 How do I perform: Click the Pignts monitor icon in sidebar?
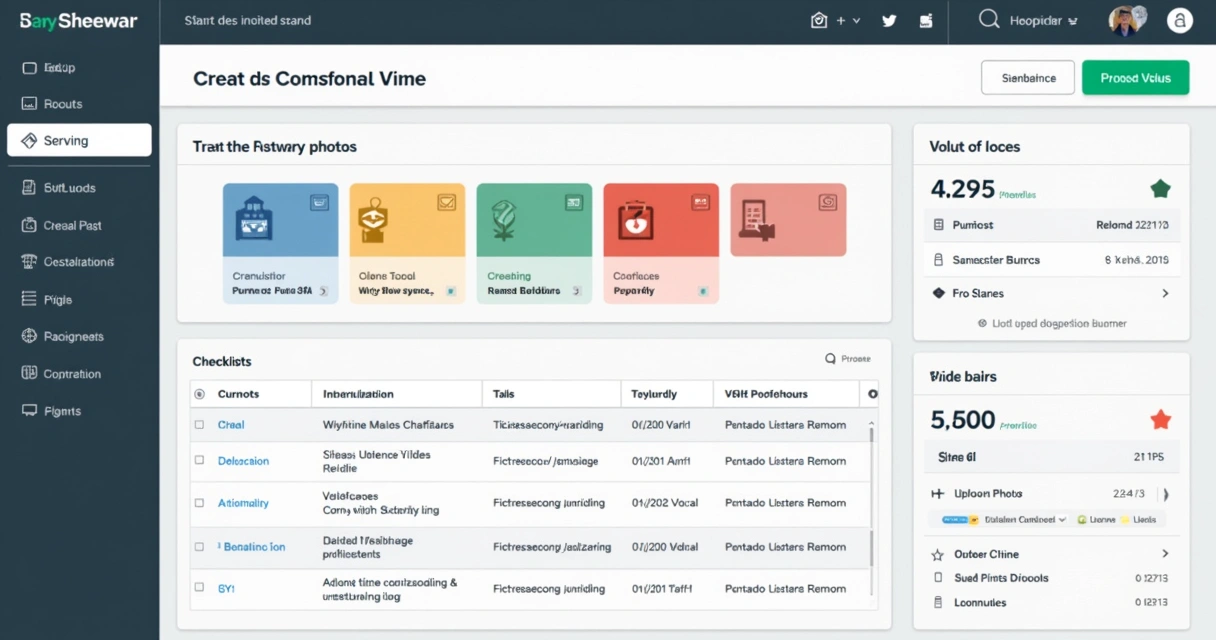coord(28,411)
